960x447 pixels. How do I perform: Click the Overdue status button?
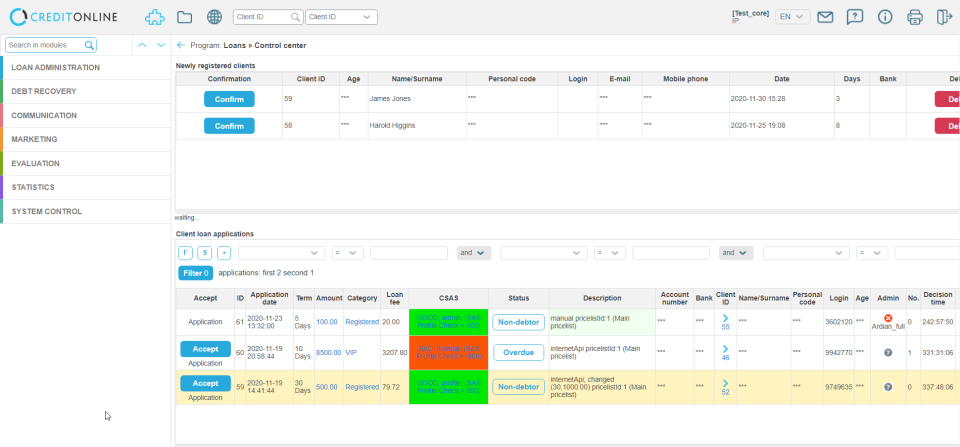[519, 353]
